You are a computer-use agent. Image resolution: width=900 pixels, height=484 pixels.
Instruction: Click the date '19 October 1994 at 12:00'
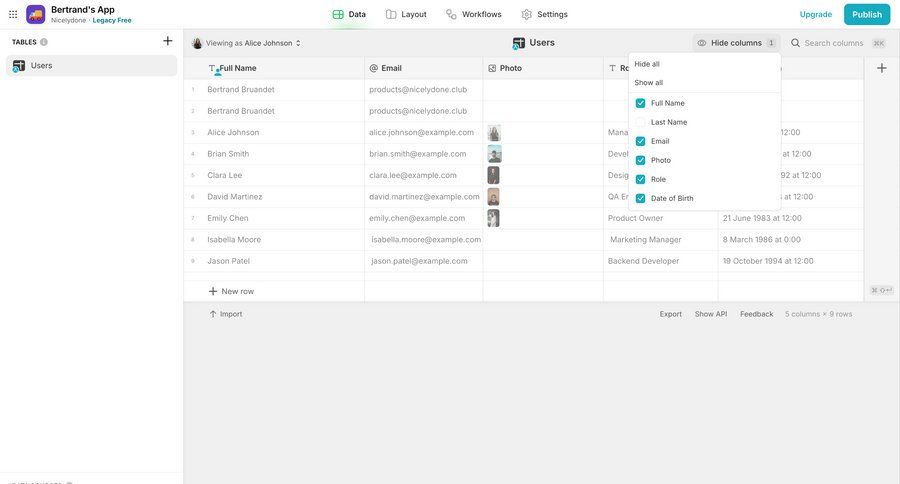tap(768, 261)
